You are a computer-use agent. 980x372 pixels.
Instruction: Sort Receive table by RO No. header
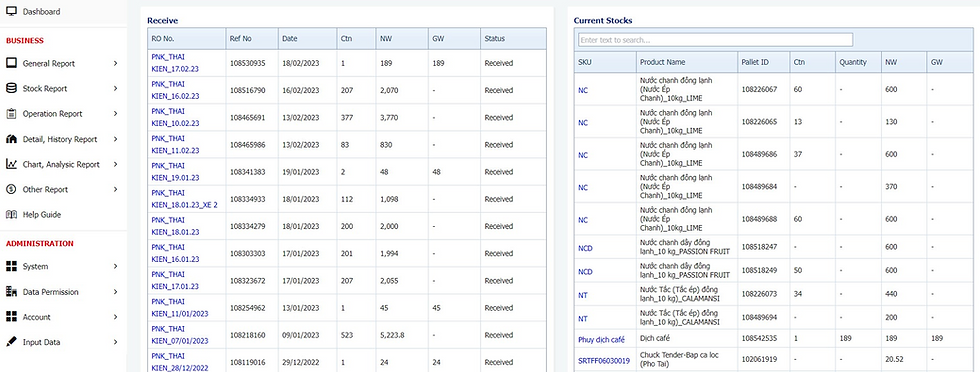(186, 38)
